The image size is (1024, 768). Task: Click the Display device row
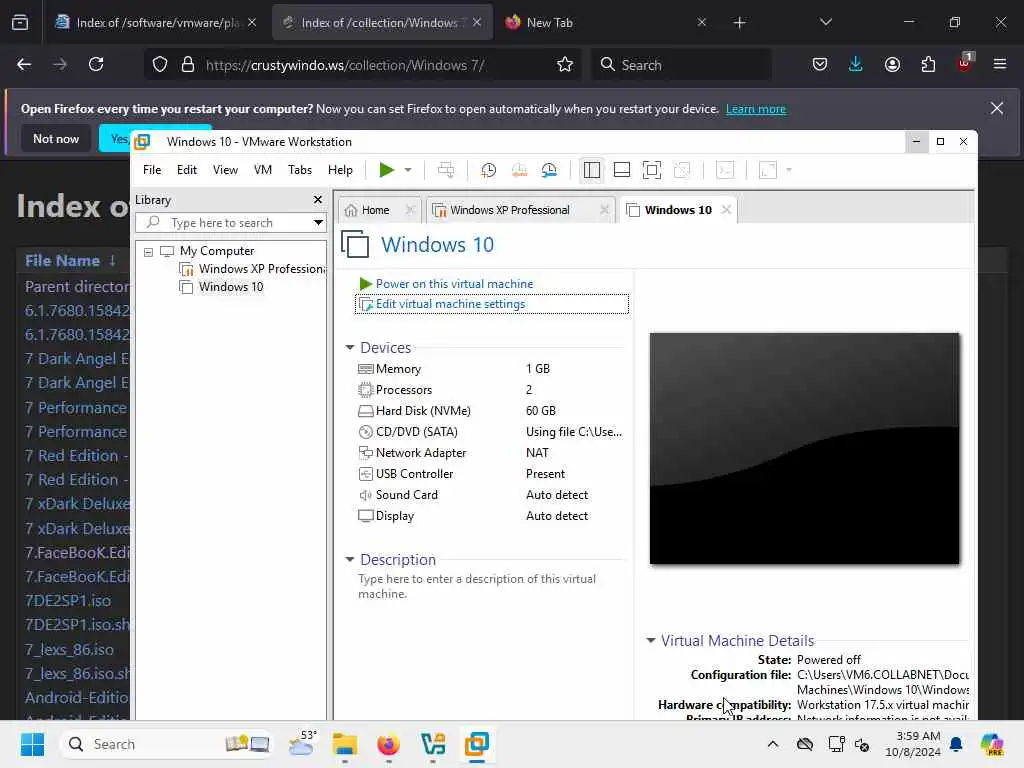[490, 516]
